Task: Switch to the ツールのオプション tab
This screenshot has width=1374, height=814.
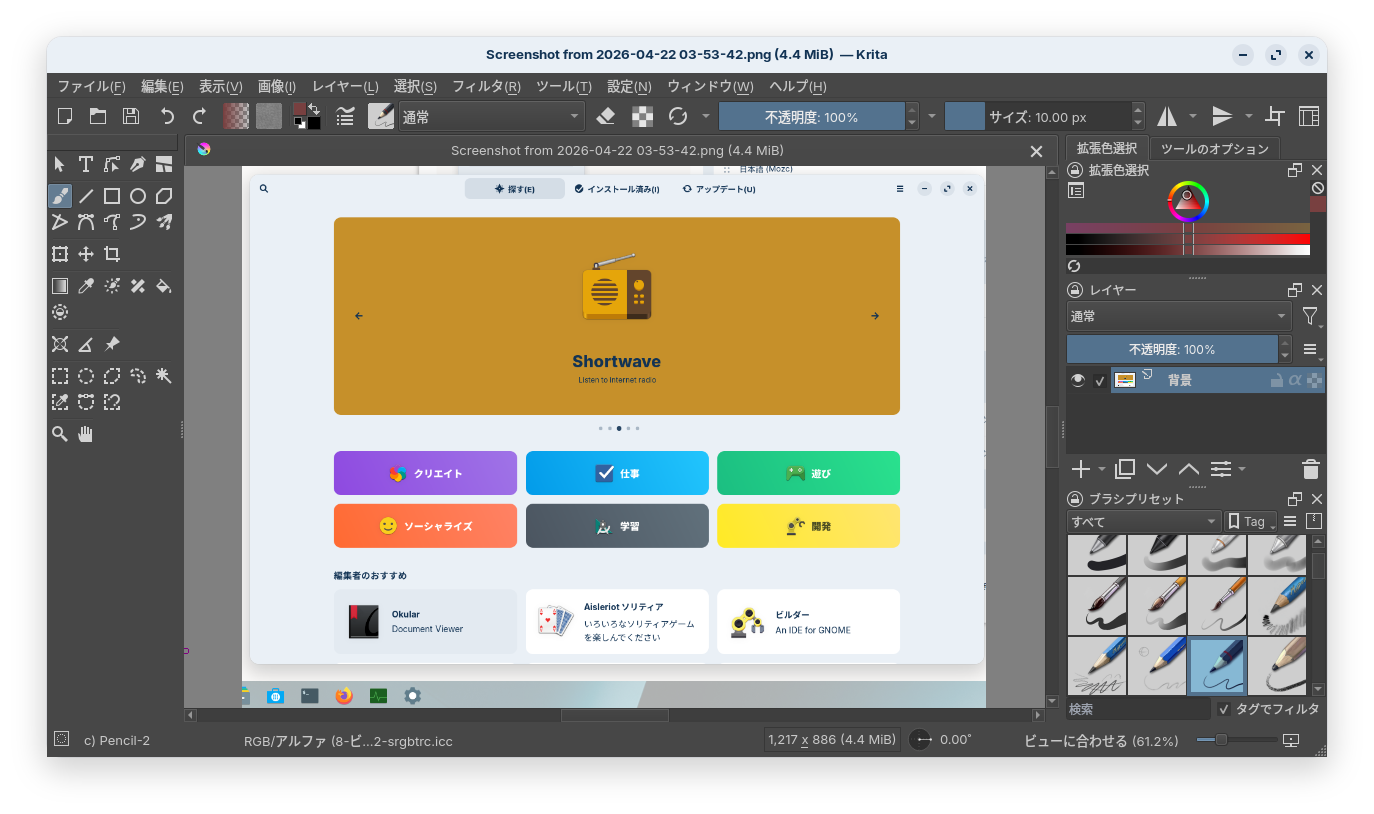Action: (1214, 149)
